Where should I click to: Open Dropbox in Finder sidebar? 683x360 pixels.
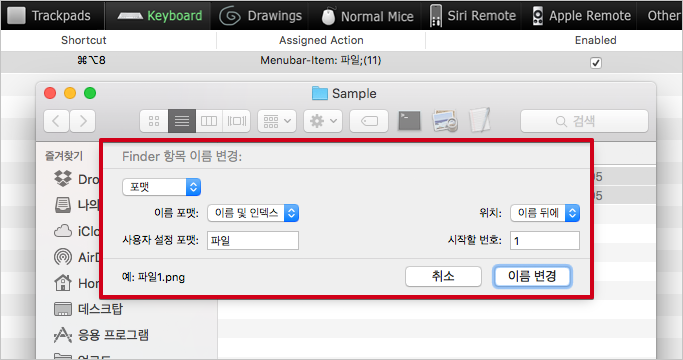76,179
